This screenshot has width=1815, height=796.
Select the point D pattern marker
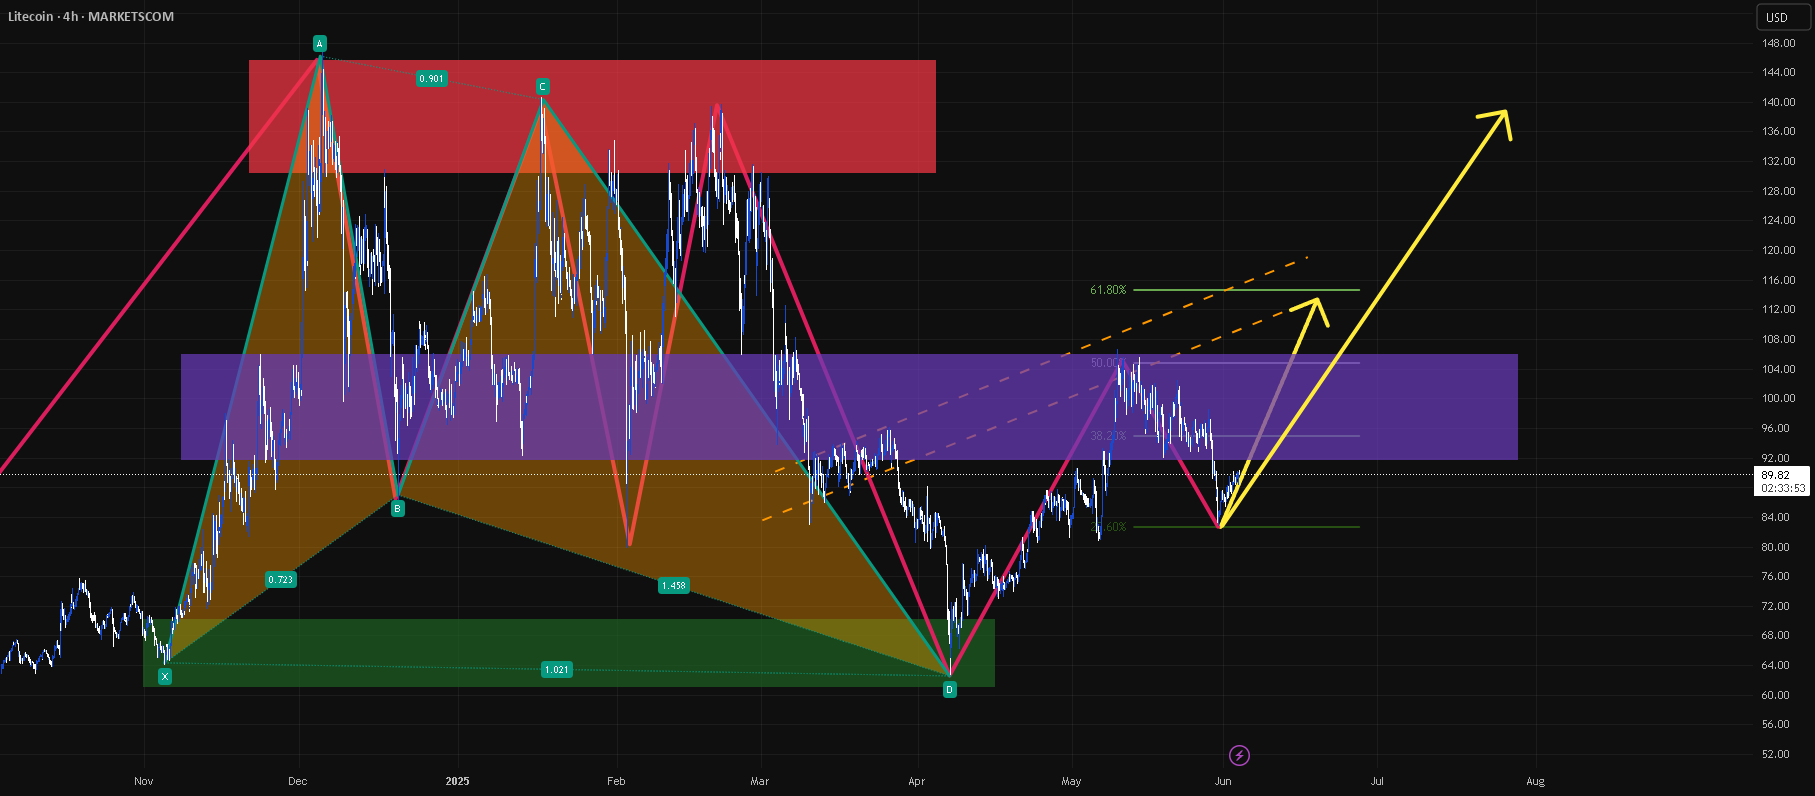pos(949,689)
